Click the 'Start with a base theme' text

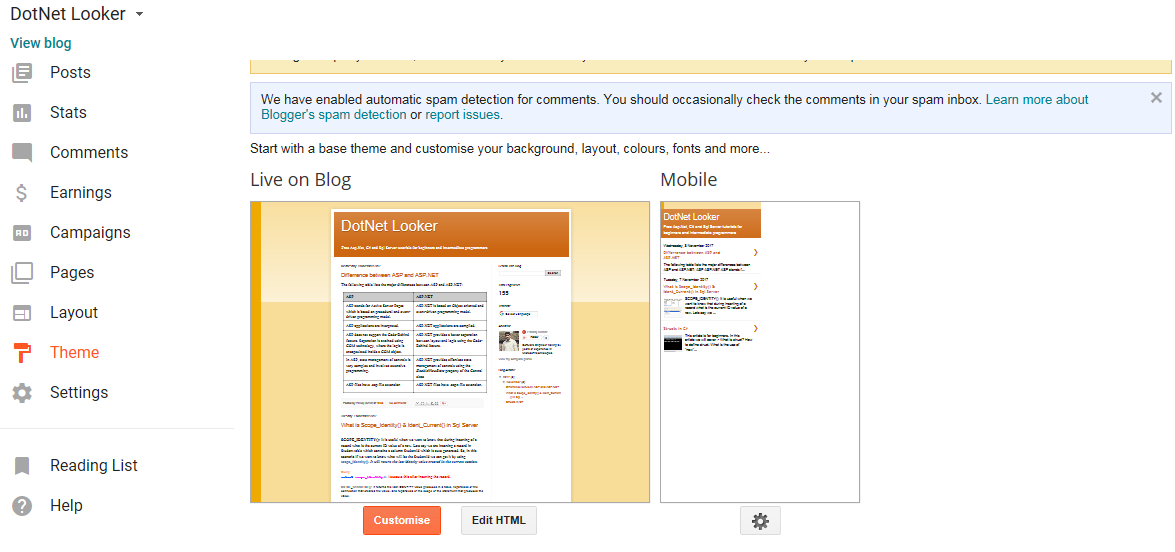coord(510,149)
